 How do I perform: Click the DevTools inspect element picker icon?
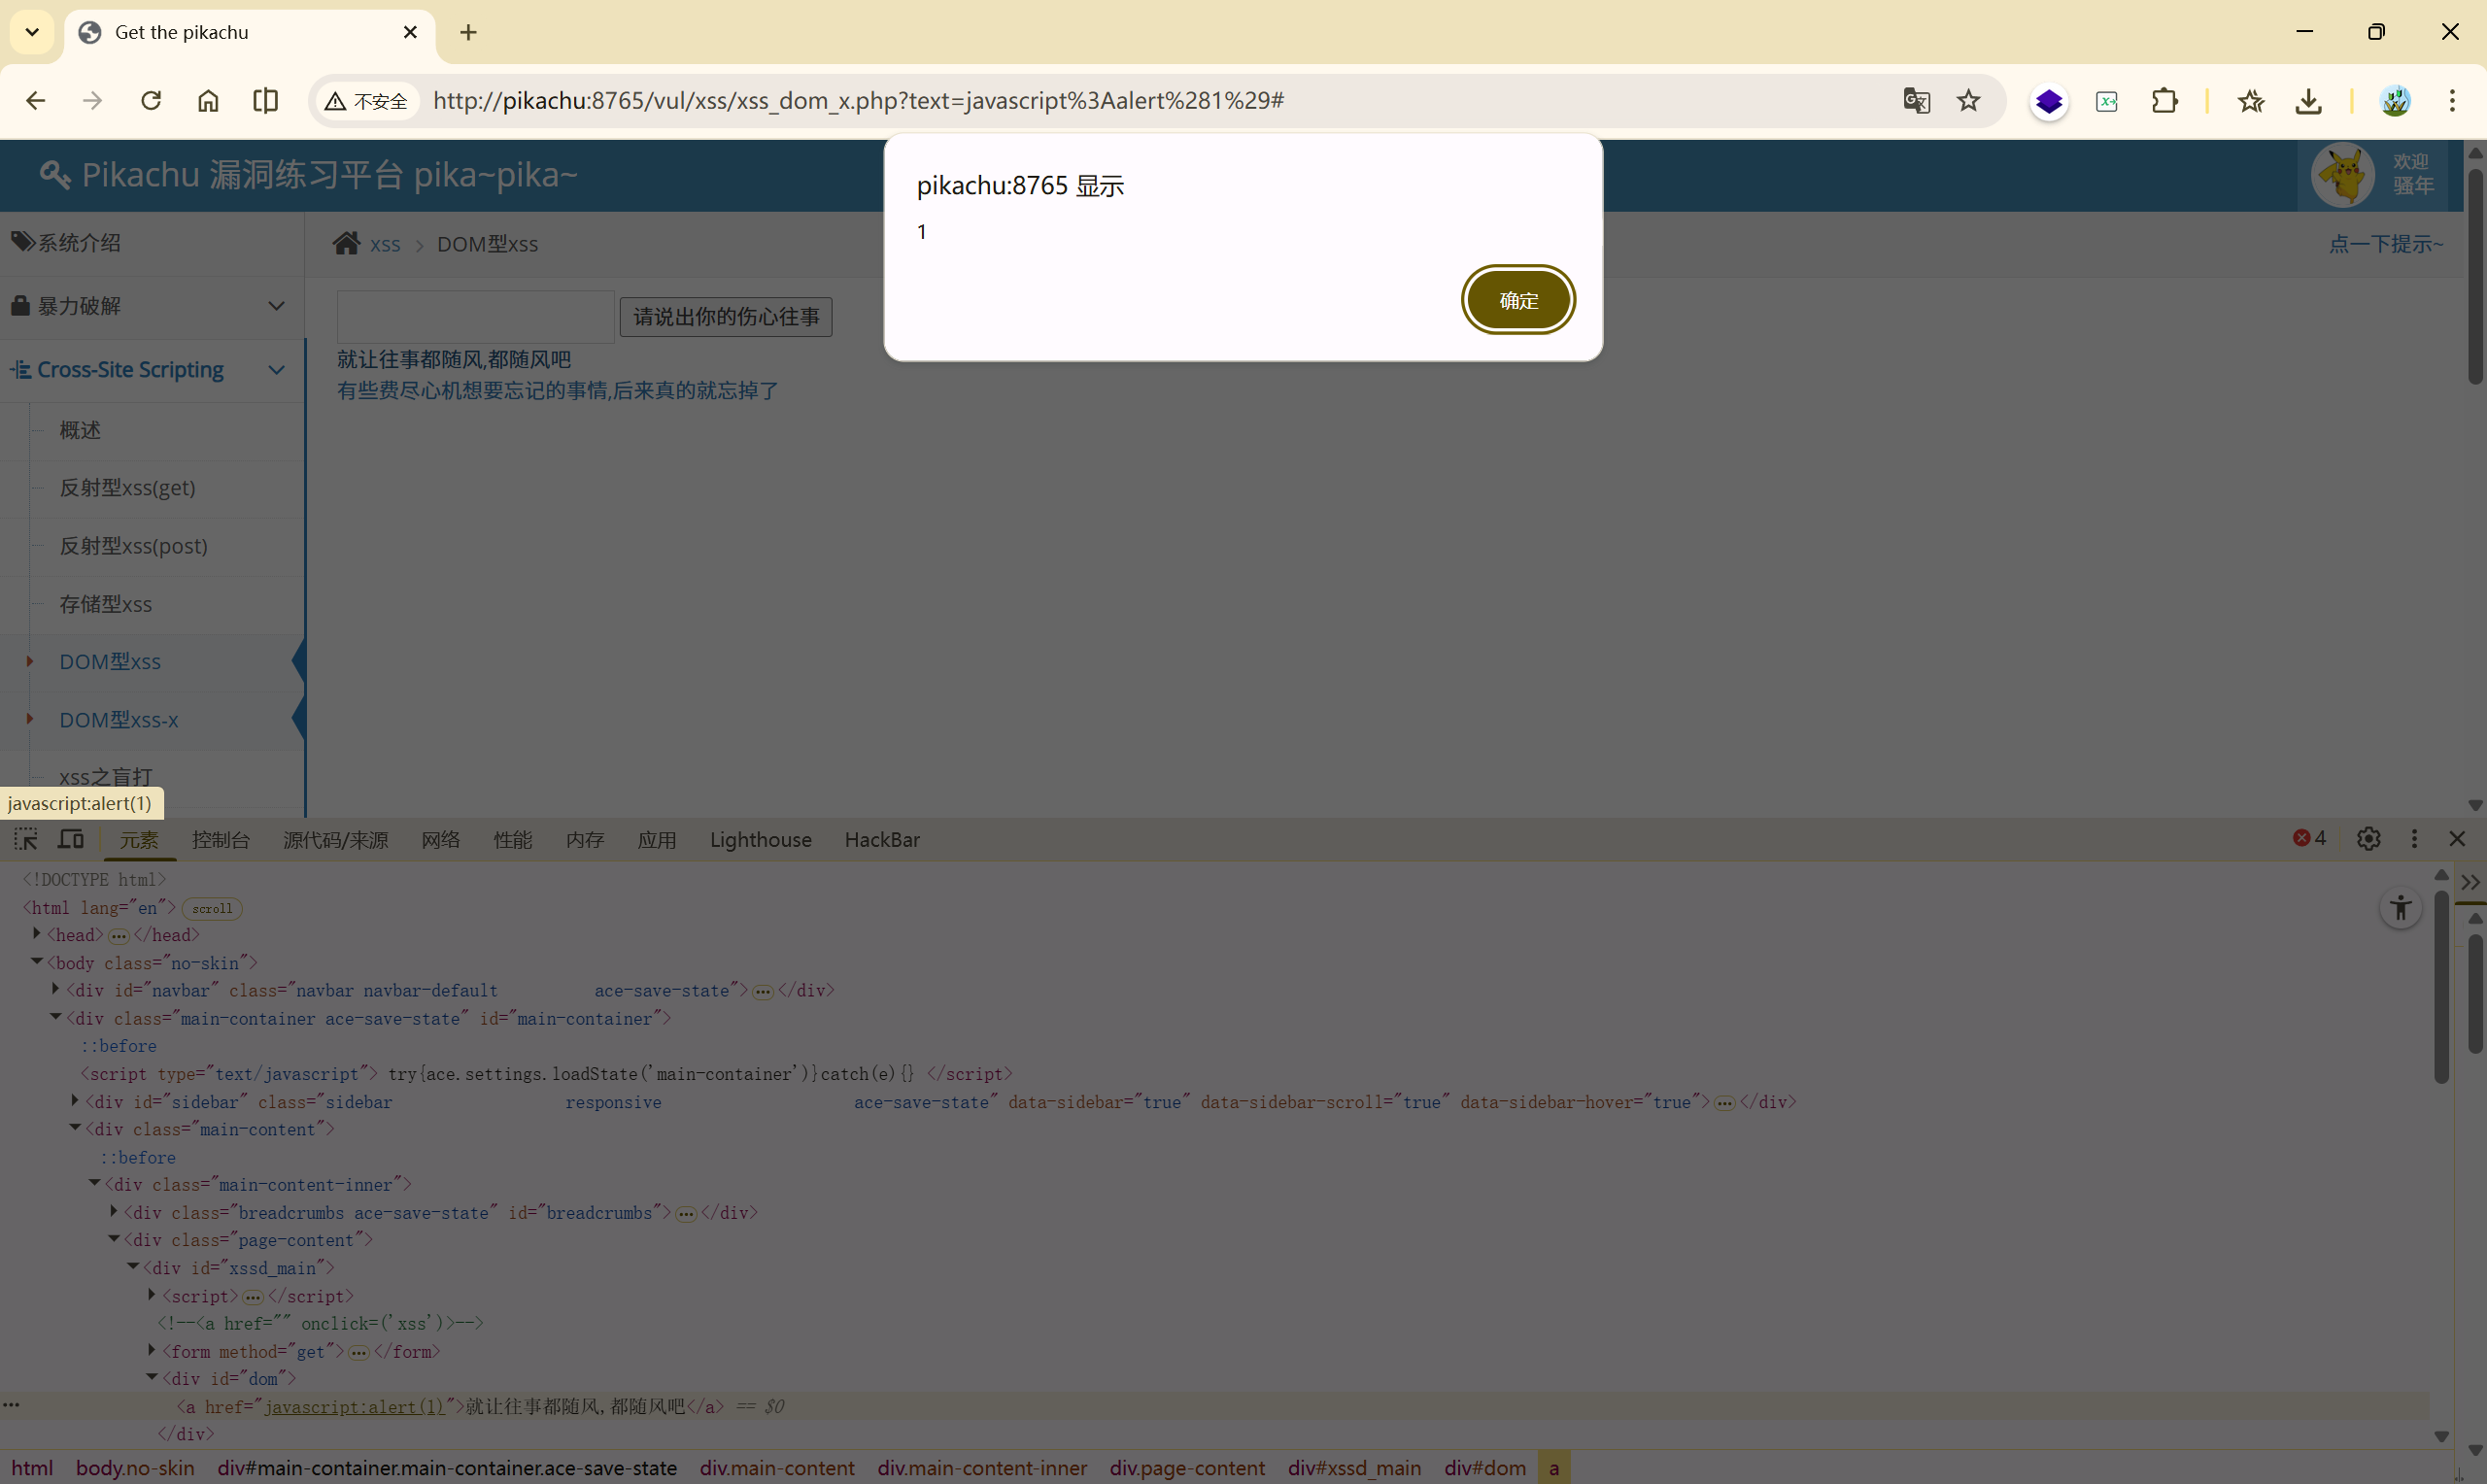26,839
